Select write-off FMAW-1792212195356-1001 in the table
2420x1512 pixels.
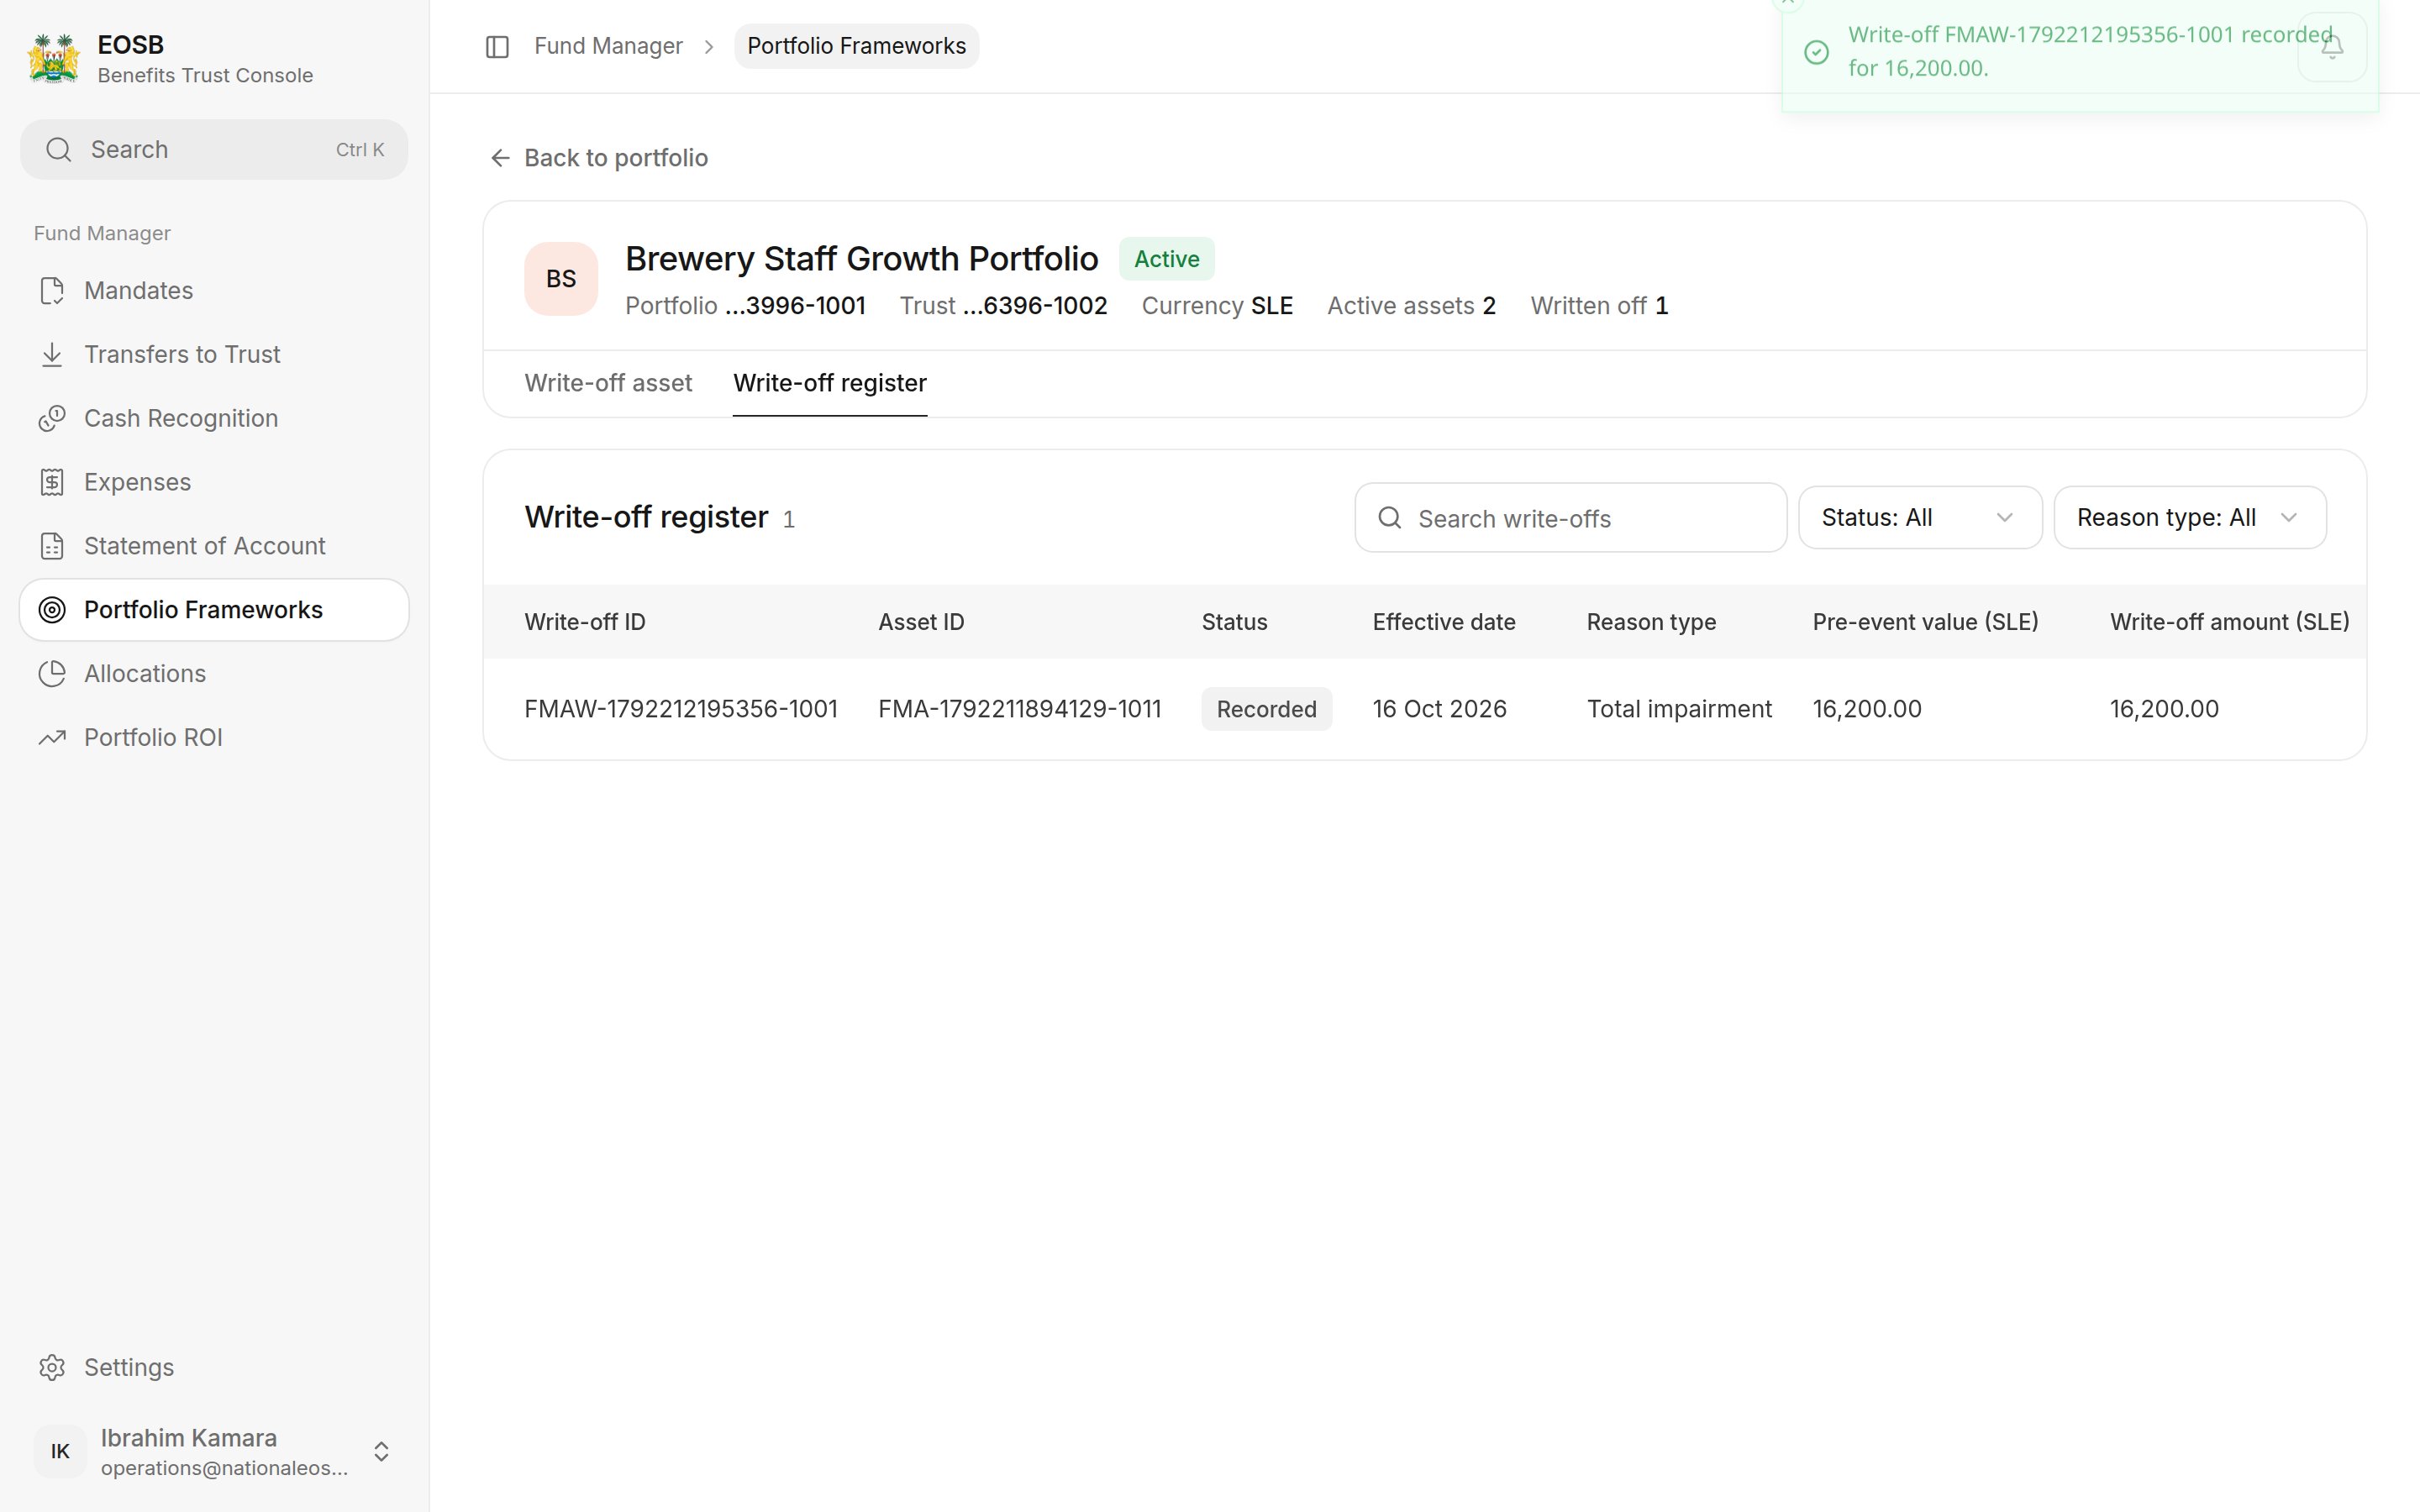[681, 709]
